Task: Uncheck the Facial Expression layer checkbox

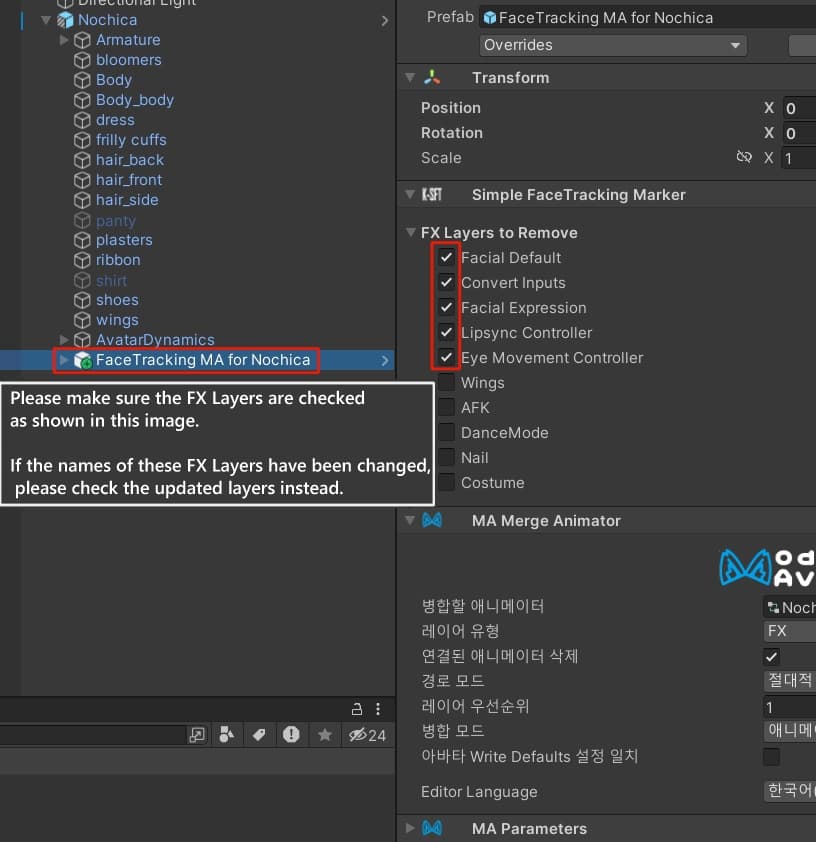Action: [x=447, y=307]
